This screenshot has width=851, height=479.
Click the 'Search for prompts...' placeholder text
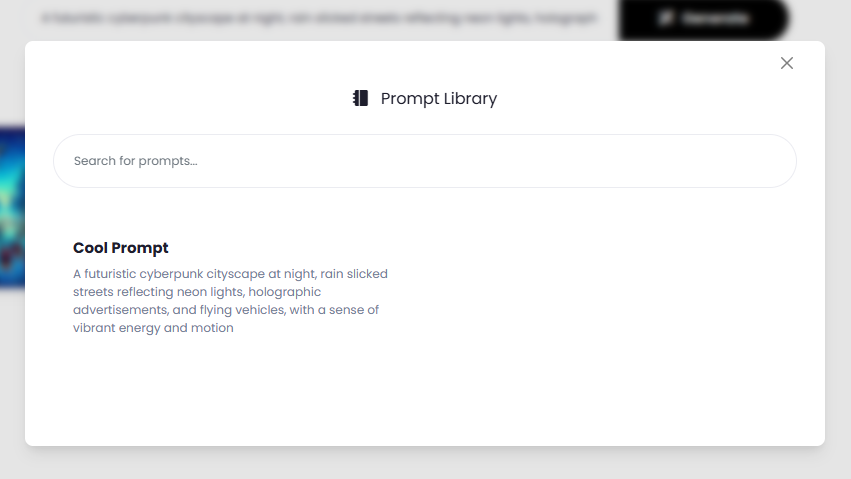click(136, 161)
